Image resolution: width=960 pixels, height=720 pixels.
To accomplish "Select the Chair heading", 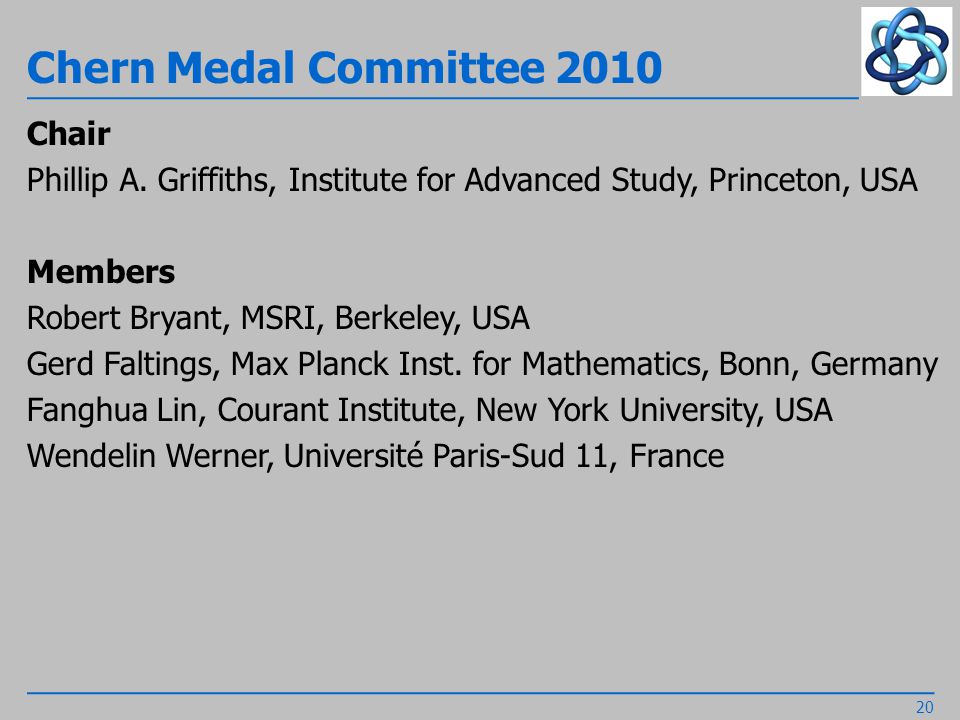I will coord(69,134).
